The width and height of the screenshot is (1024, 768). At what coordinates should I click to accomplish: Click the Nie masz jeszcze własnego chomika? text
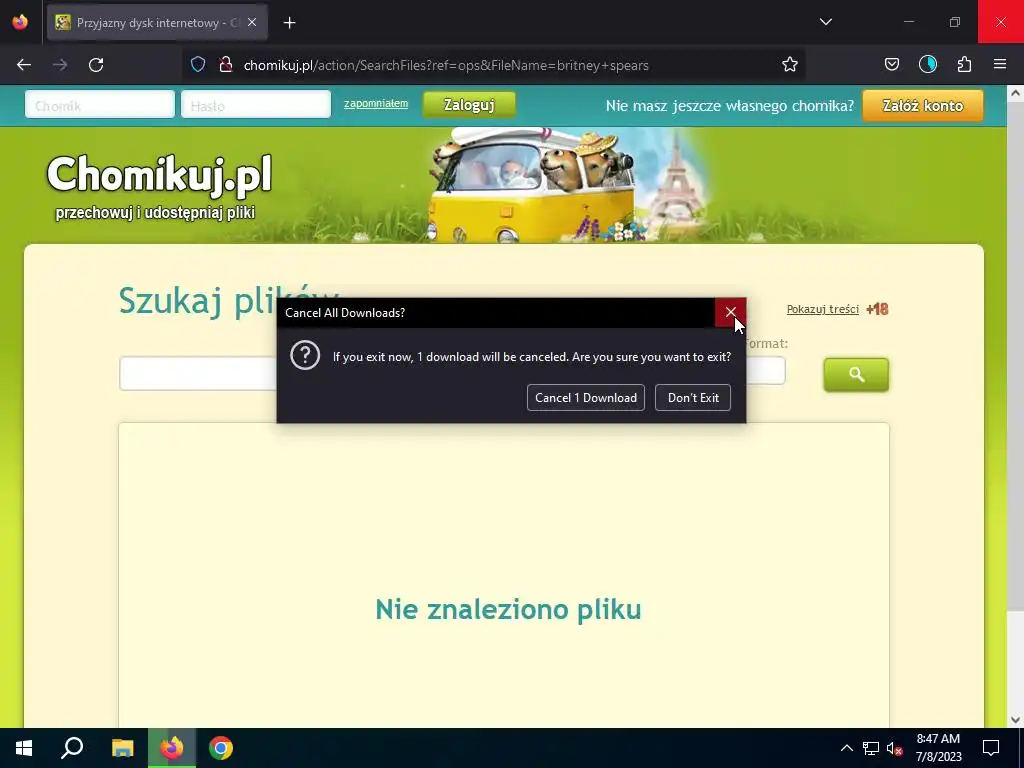[729, 106]
